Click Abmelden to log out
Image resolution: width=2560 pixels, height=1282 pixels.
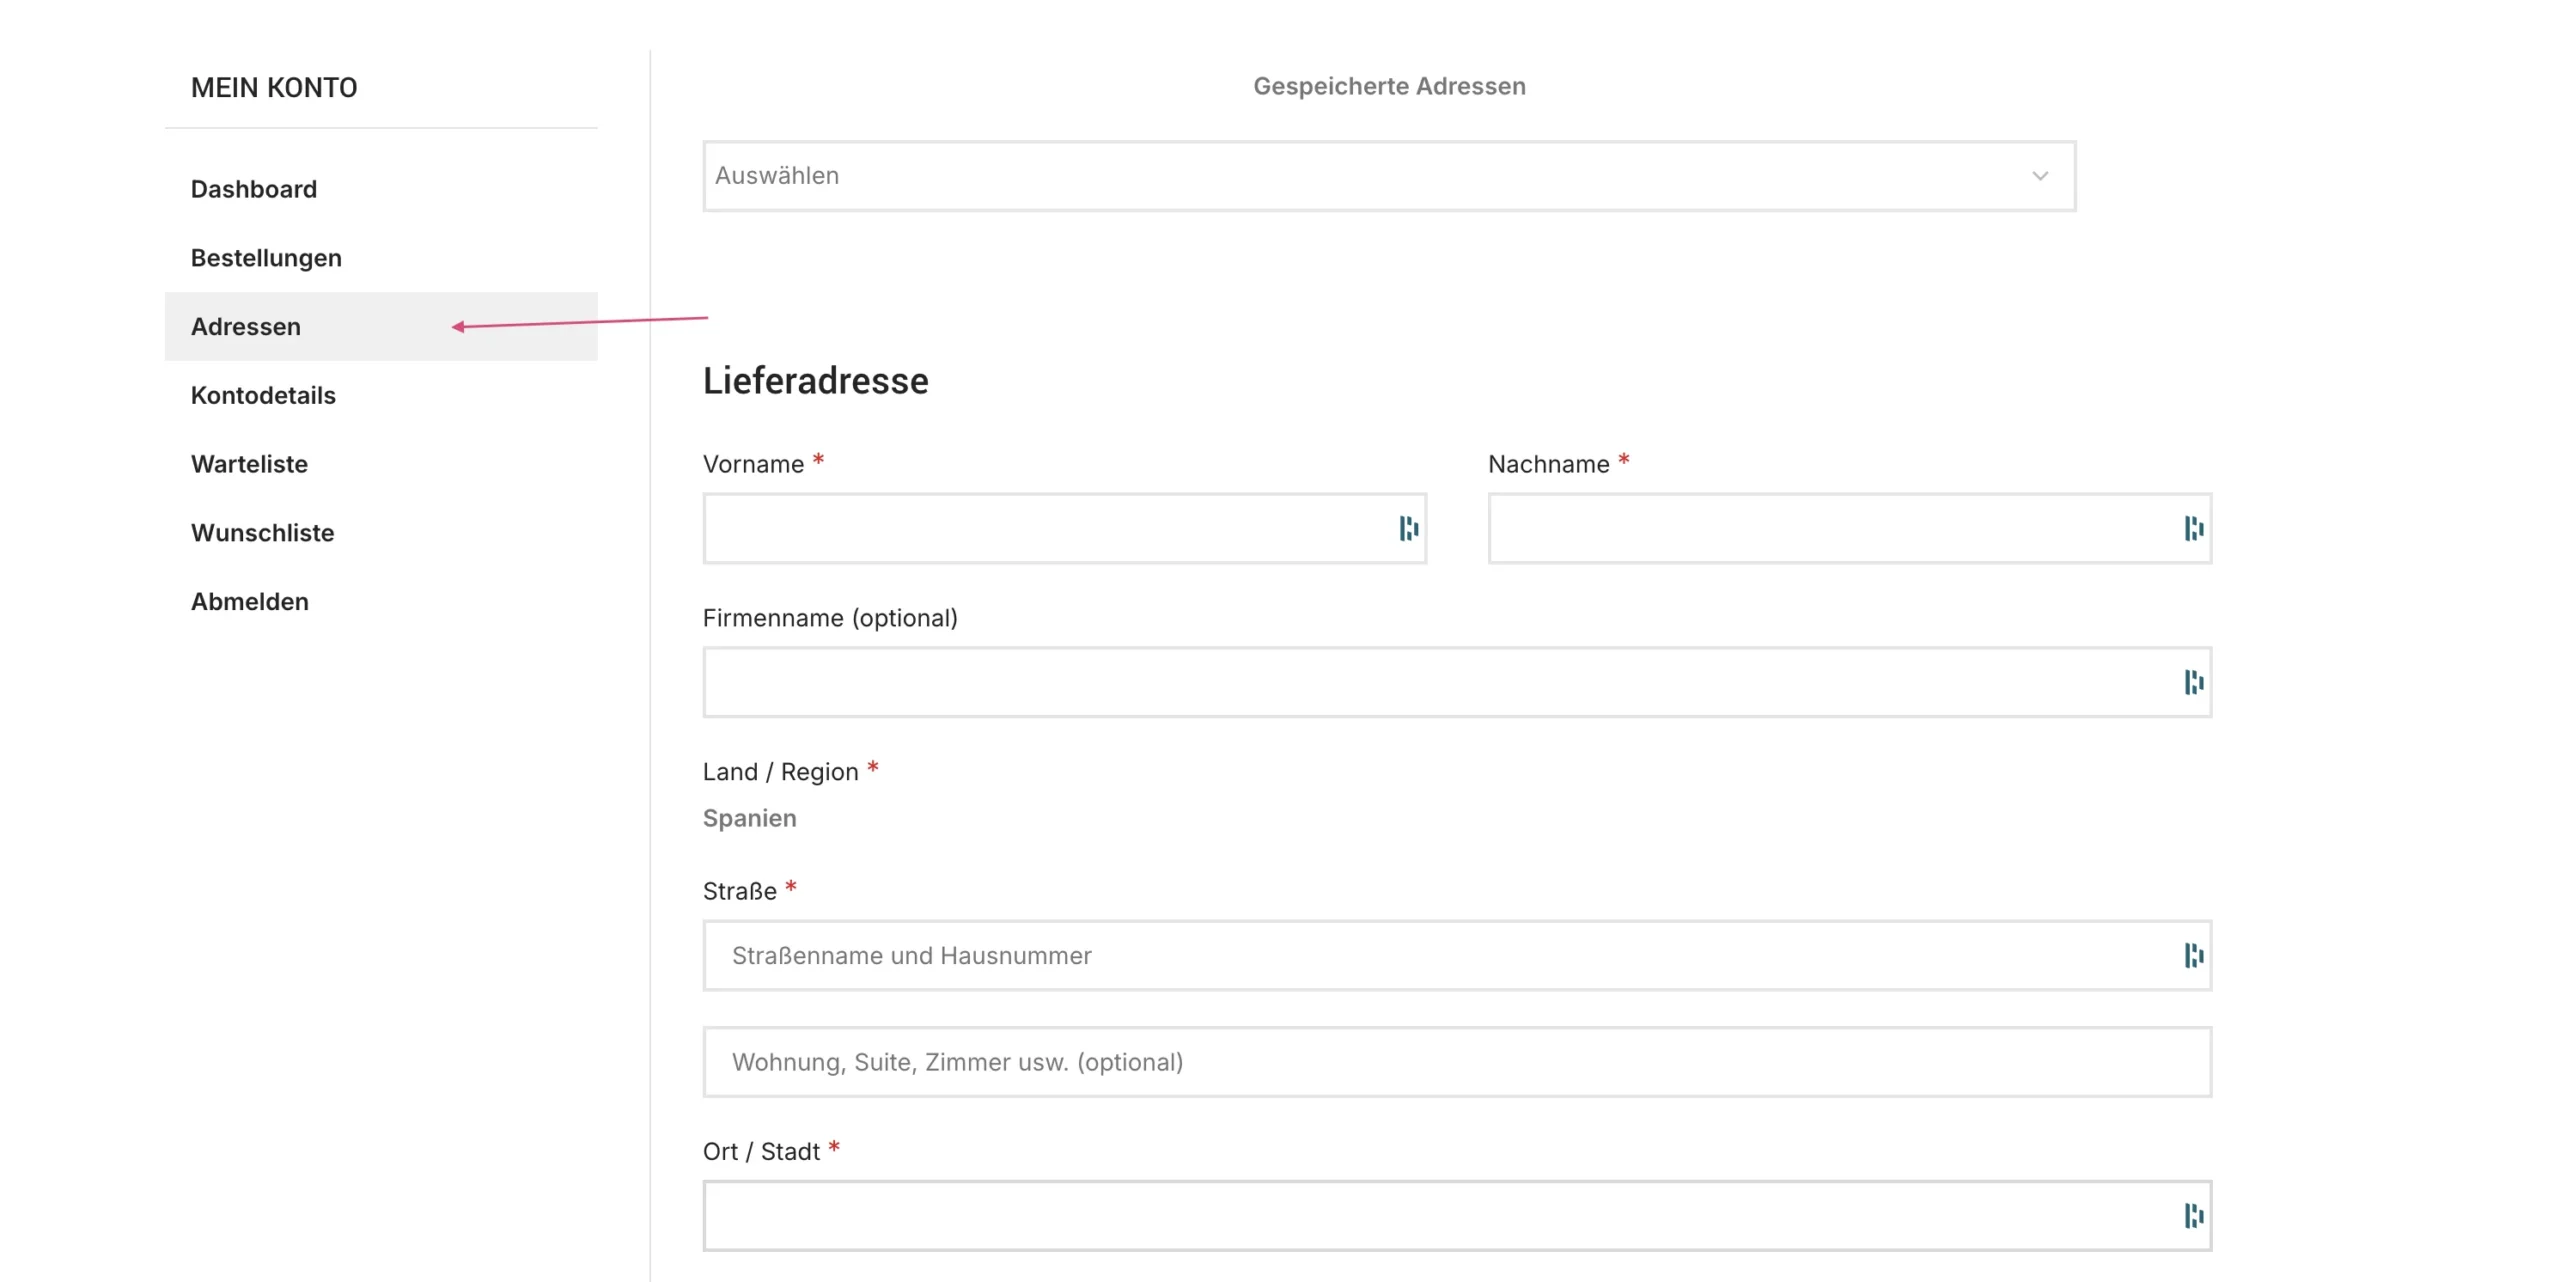click(x=250, y=602)
